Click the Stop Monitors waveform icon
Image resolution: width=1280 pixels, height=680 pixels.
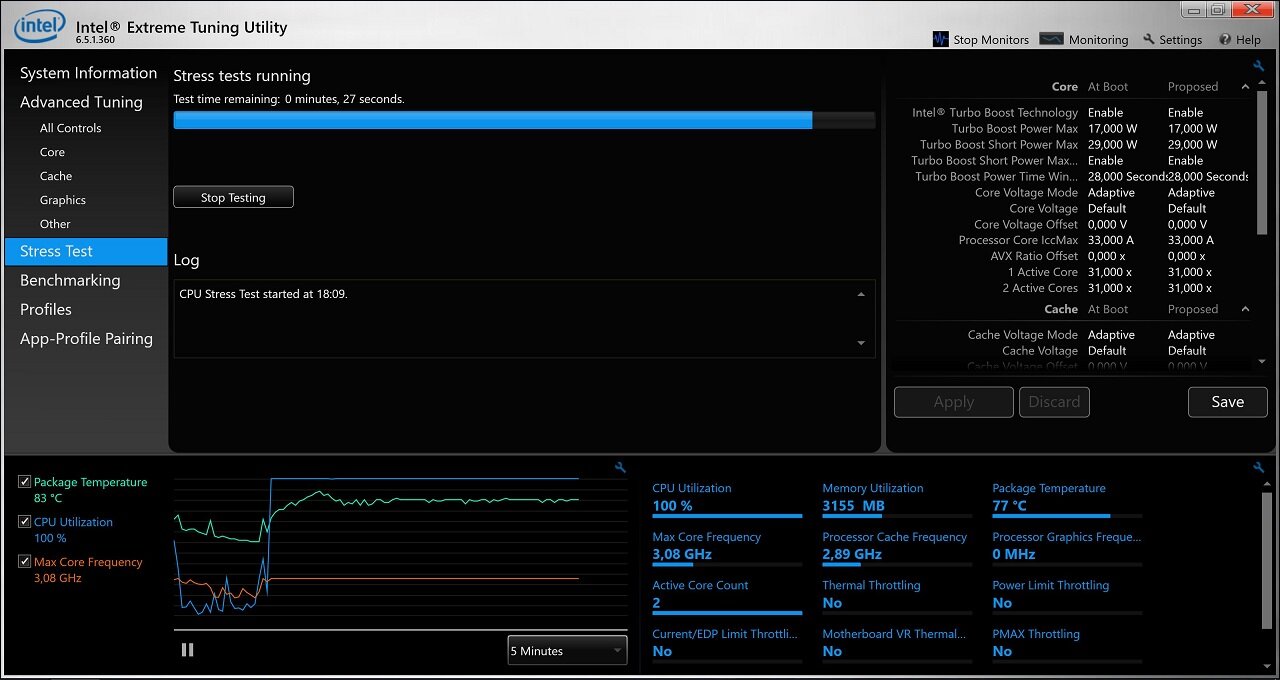tap(940, 39)
